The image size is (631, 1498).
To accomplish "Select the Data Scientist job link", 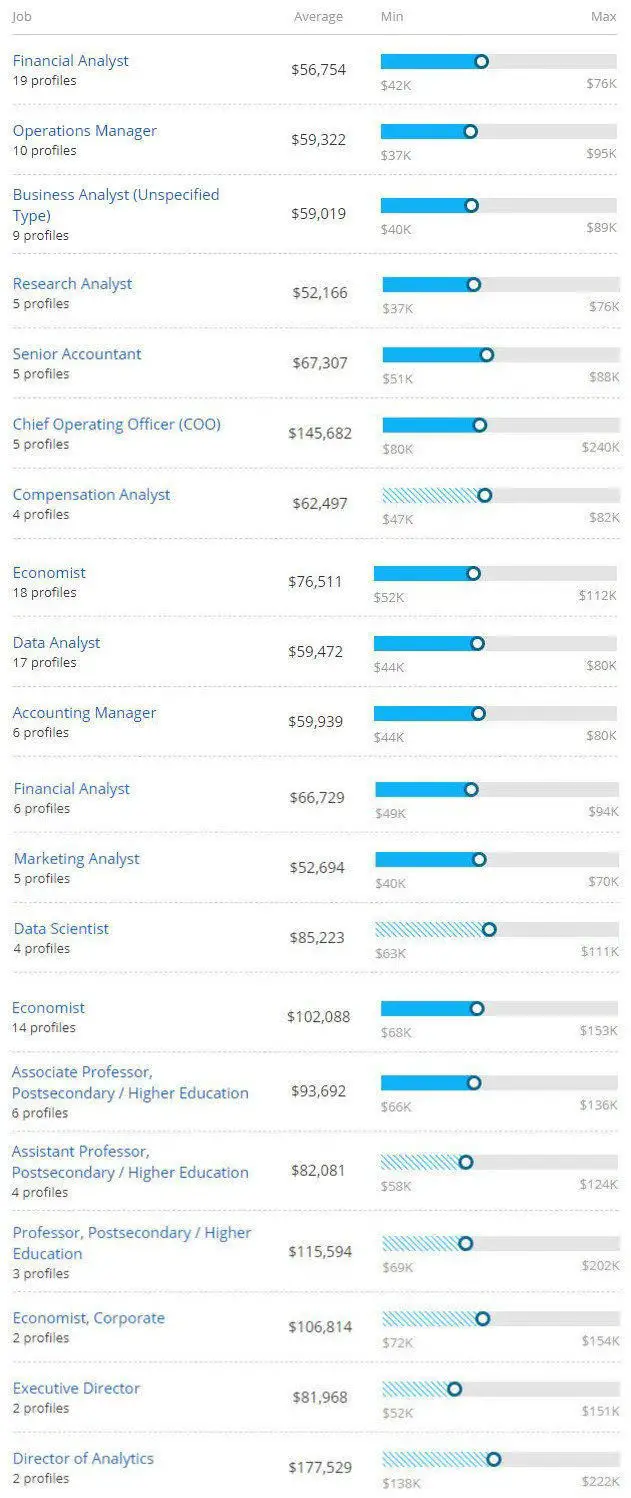I will pos(61,929).
